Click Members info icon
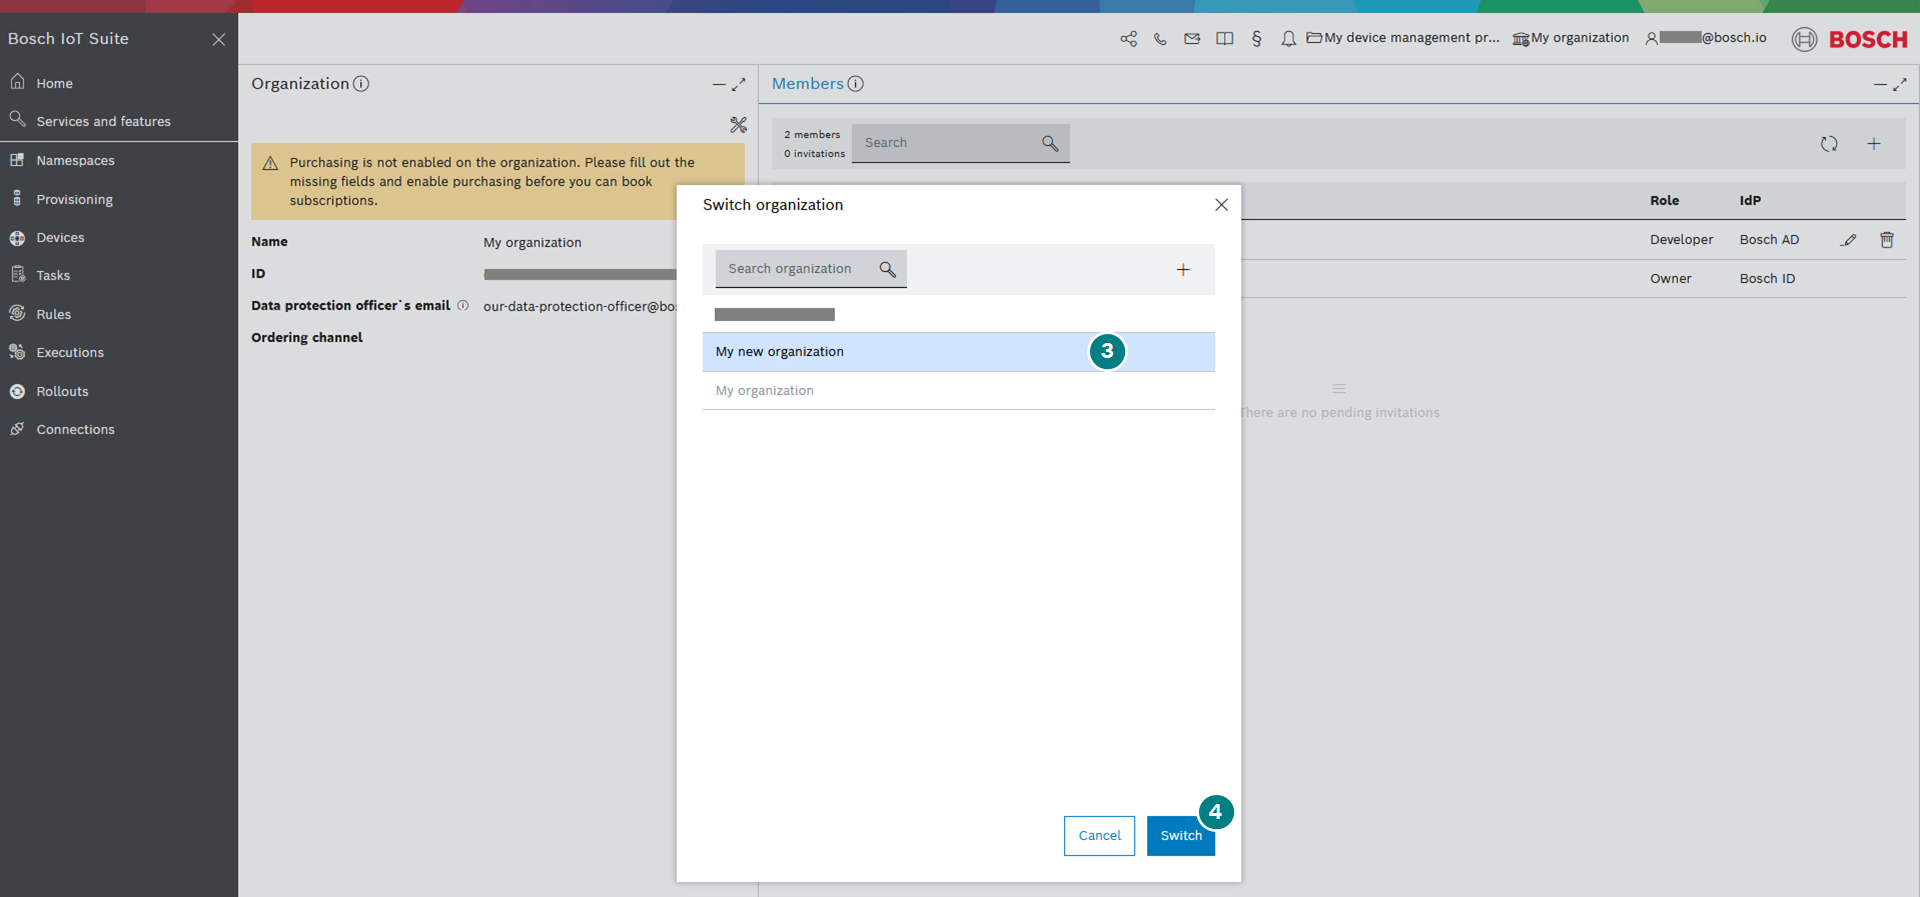The width and height of the screenshot is (1920, 897). coord(856,84)
